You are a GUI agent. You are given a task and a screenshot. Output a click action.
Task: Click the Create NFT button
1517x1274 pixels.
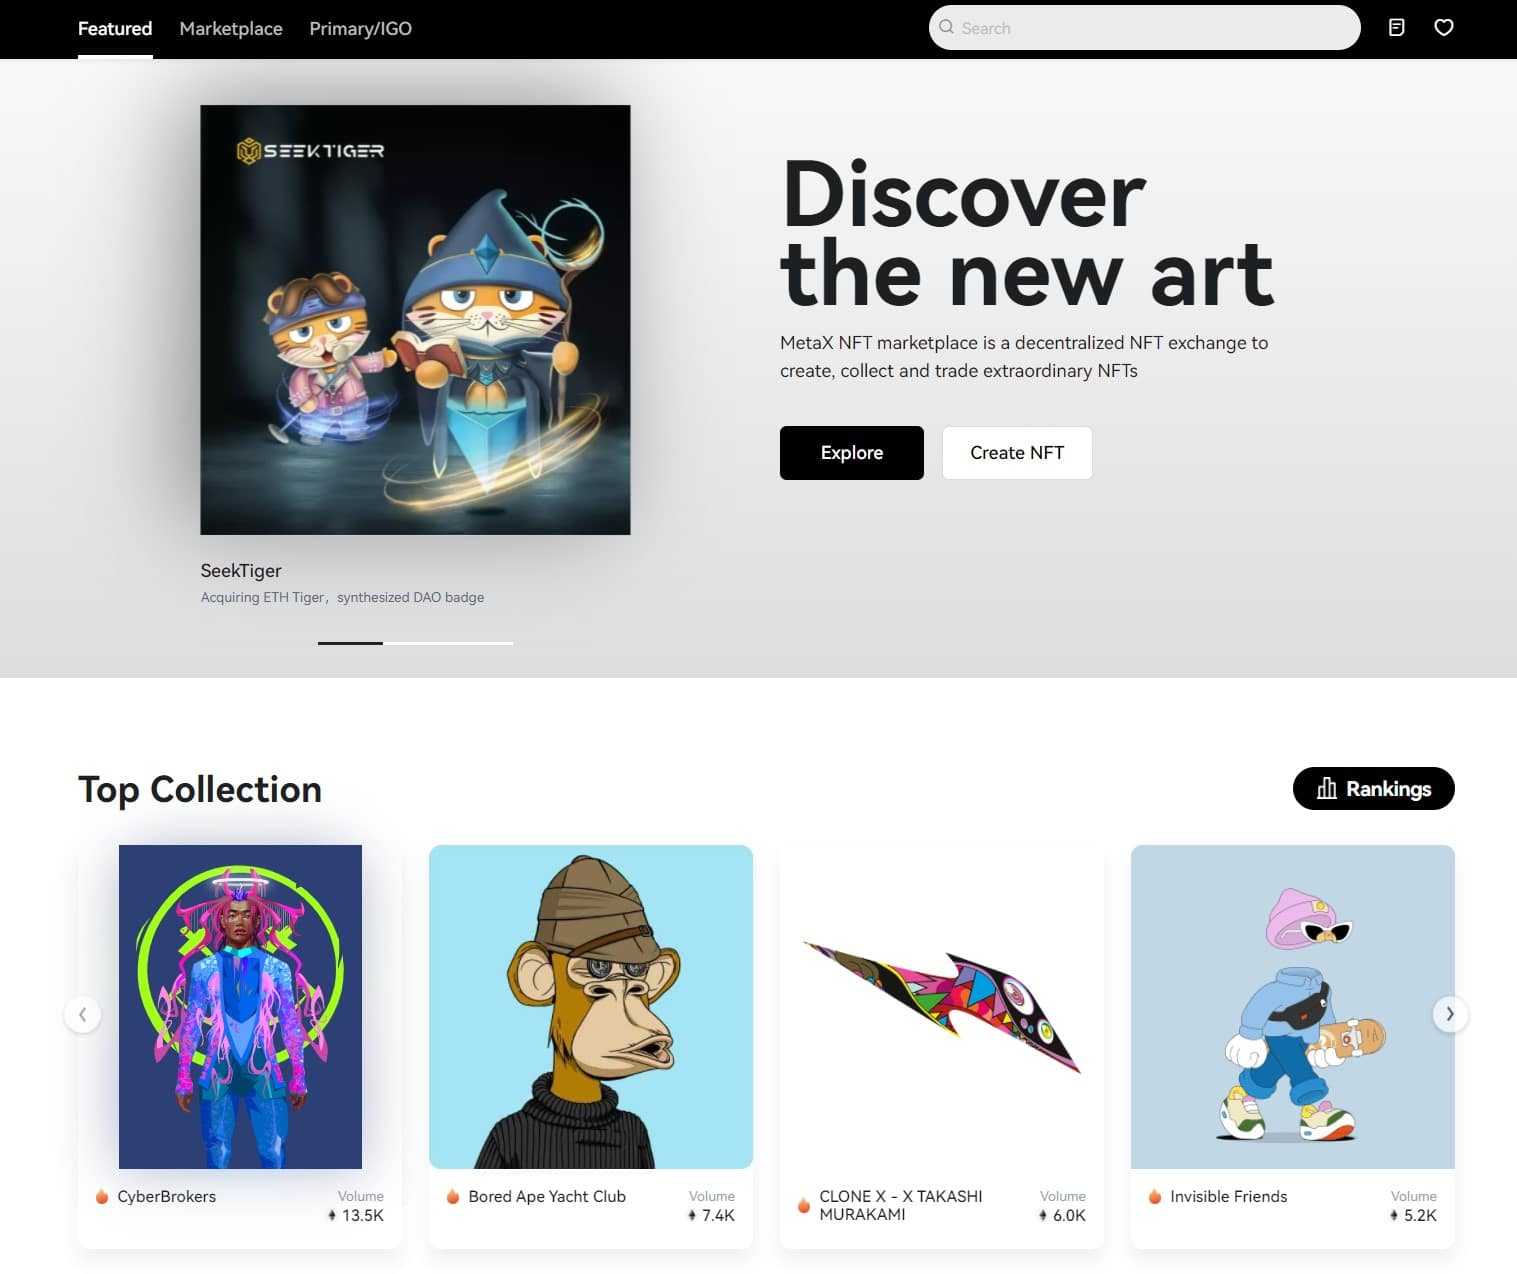point(1017,453)
